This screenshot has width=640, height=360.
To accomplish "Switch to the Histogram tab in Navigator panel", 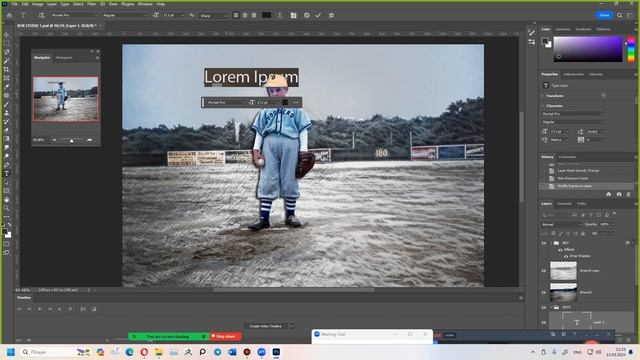I will (x=64, y=58).
